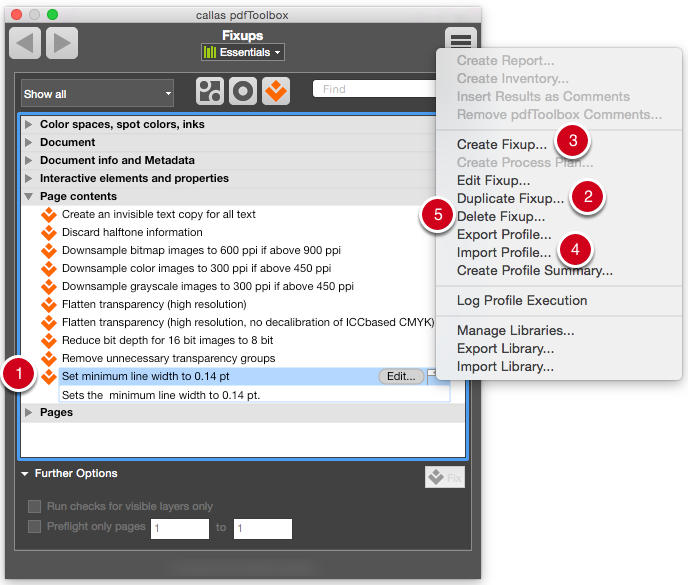Viewport: 688px width, 585px height.
Task: Go forward with the right arrow button
Action: tap(62, 43)
